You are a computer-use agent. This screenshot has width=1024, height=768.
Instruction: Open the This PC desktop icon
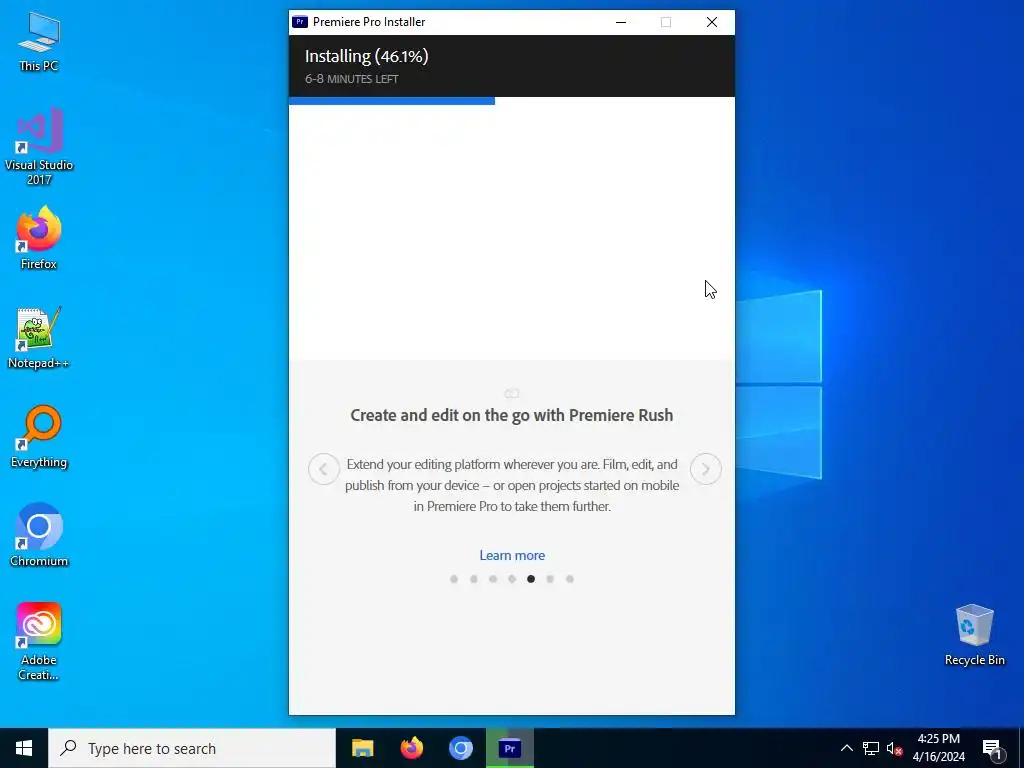pos(39,40)
